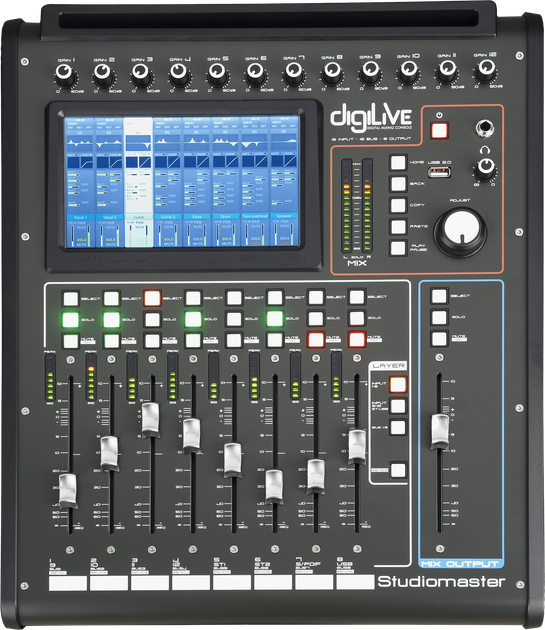Screen dimensions: 545x630
Task: Tap Speaker channel name on touchscreen
Action: click(284, 216)
